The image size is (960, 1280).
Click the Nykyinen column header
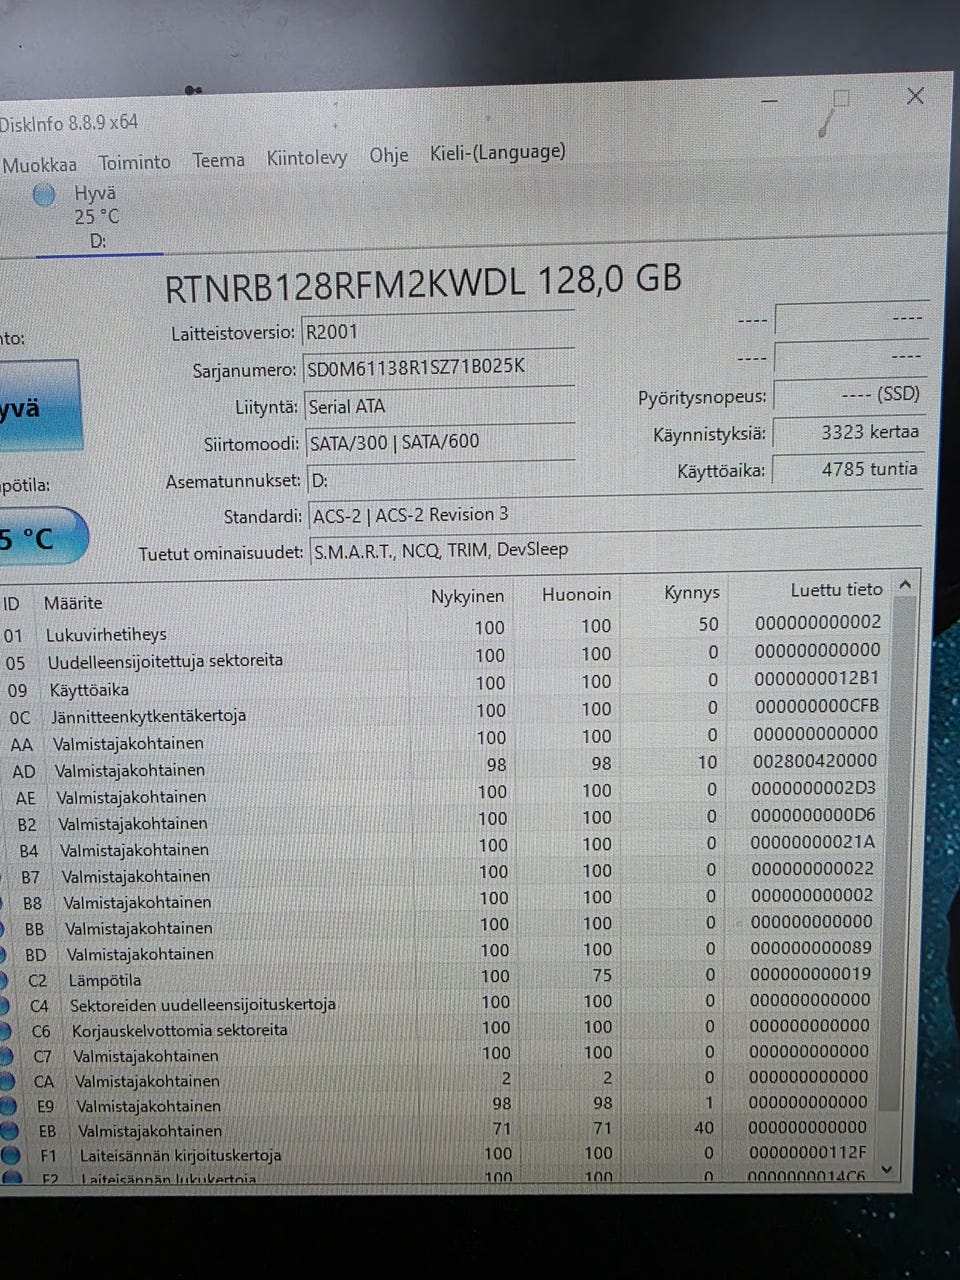coord(467,596)
